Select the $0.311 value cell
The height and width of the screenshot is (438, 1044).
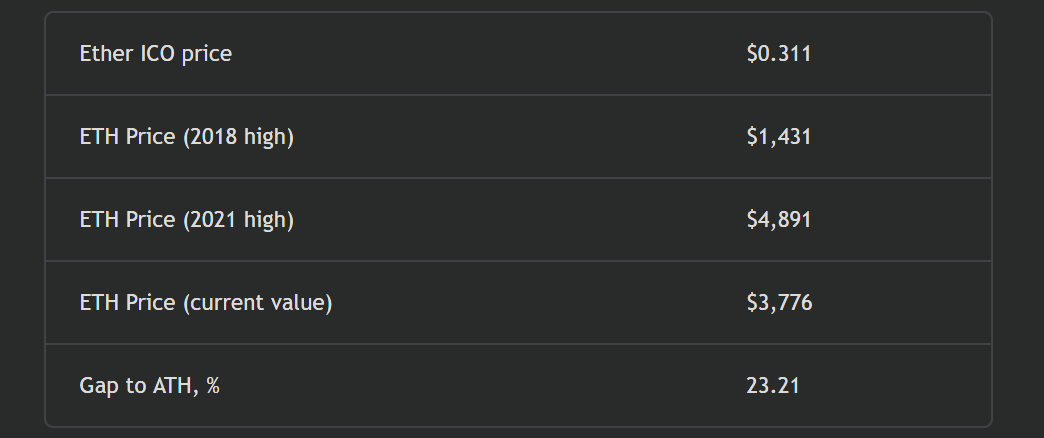pos(778,54)
